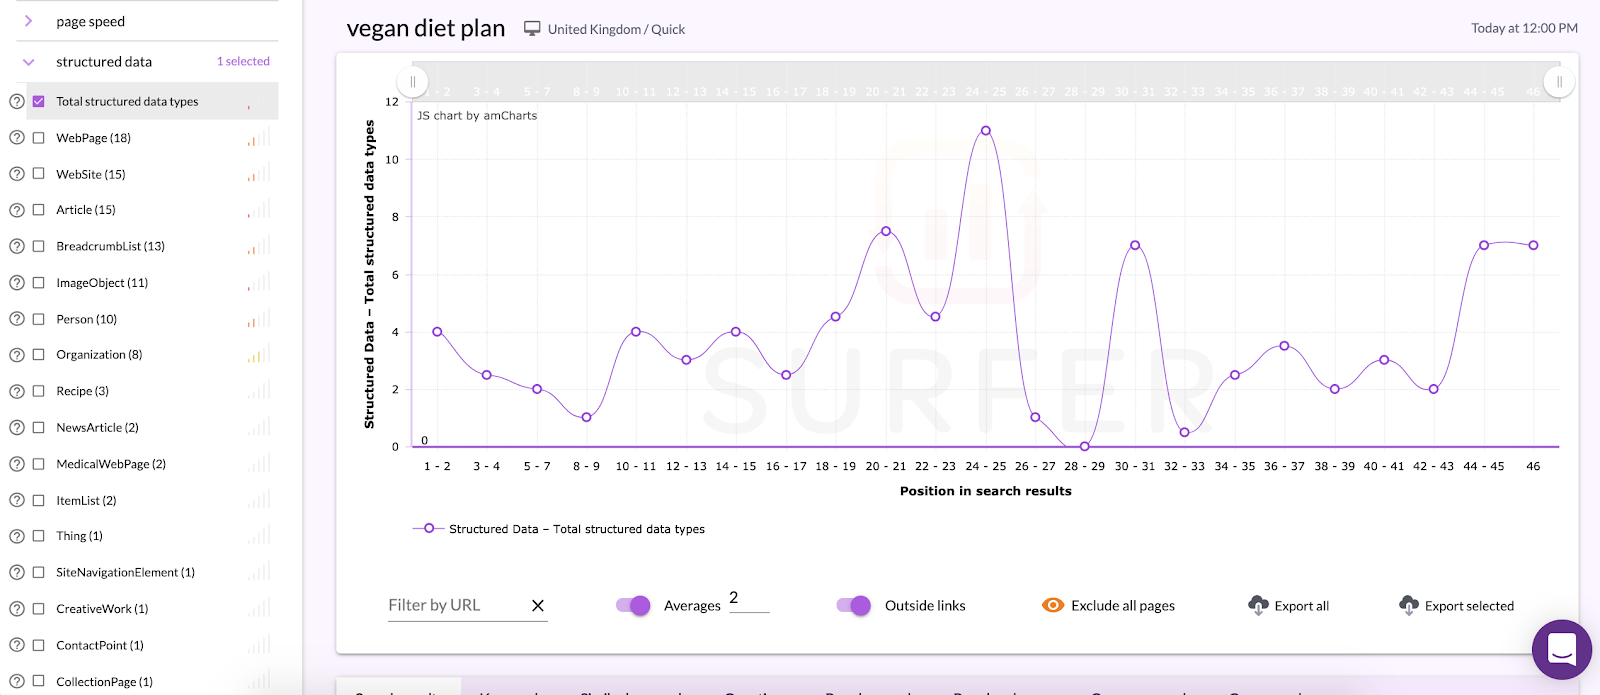Toggle Exclude all pages eye icon
This screenshot has width=1600, height=695.
pyautogui.click(x=1053, y=605)
